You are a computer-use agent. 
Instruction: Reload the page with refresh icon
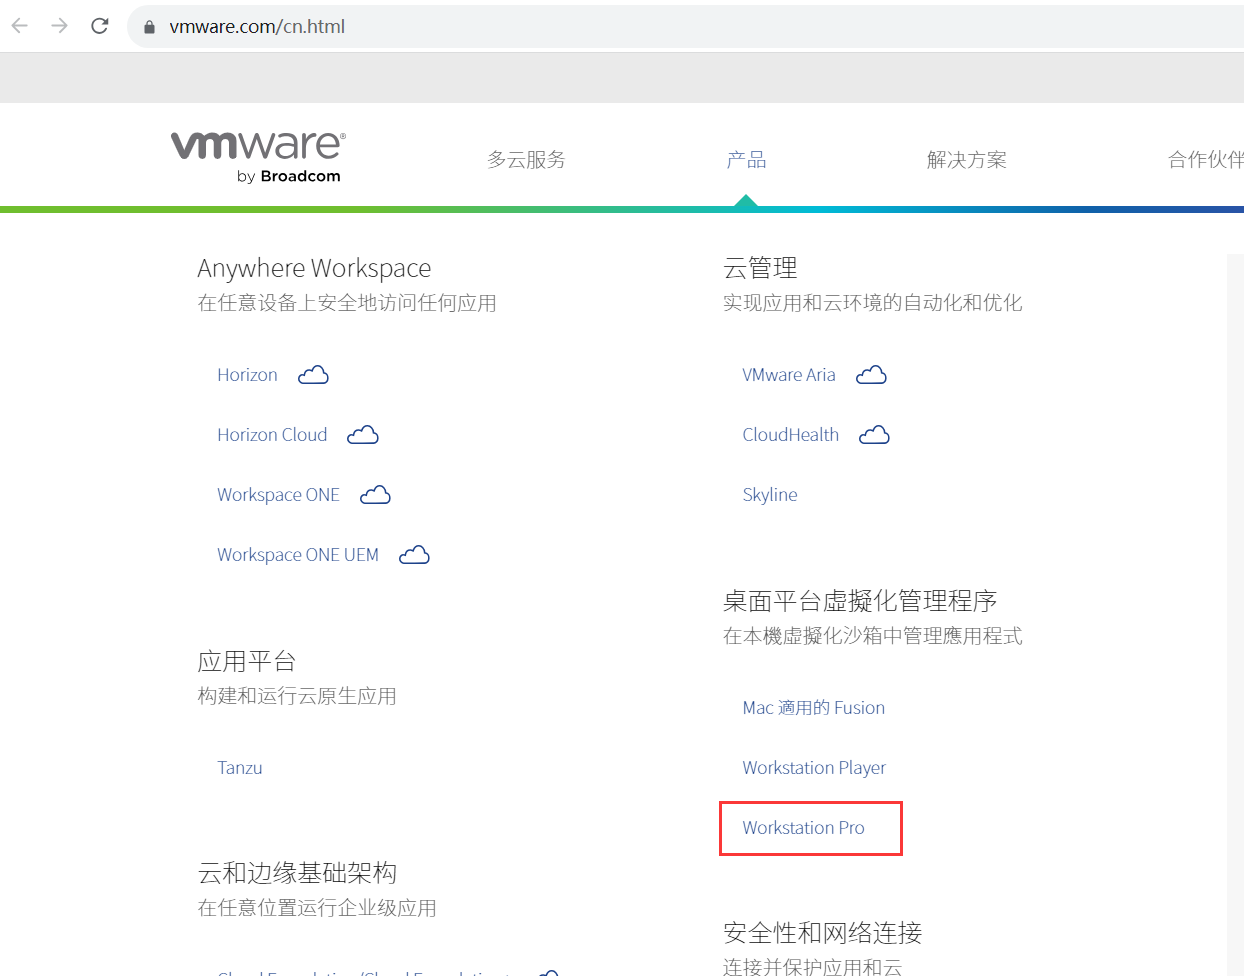click(x=99, y=26)
